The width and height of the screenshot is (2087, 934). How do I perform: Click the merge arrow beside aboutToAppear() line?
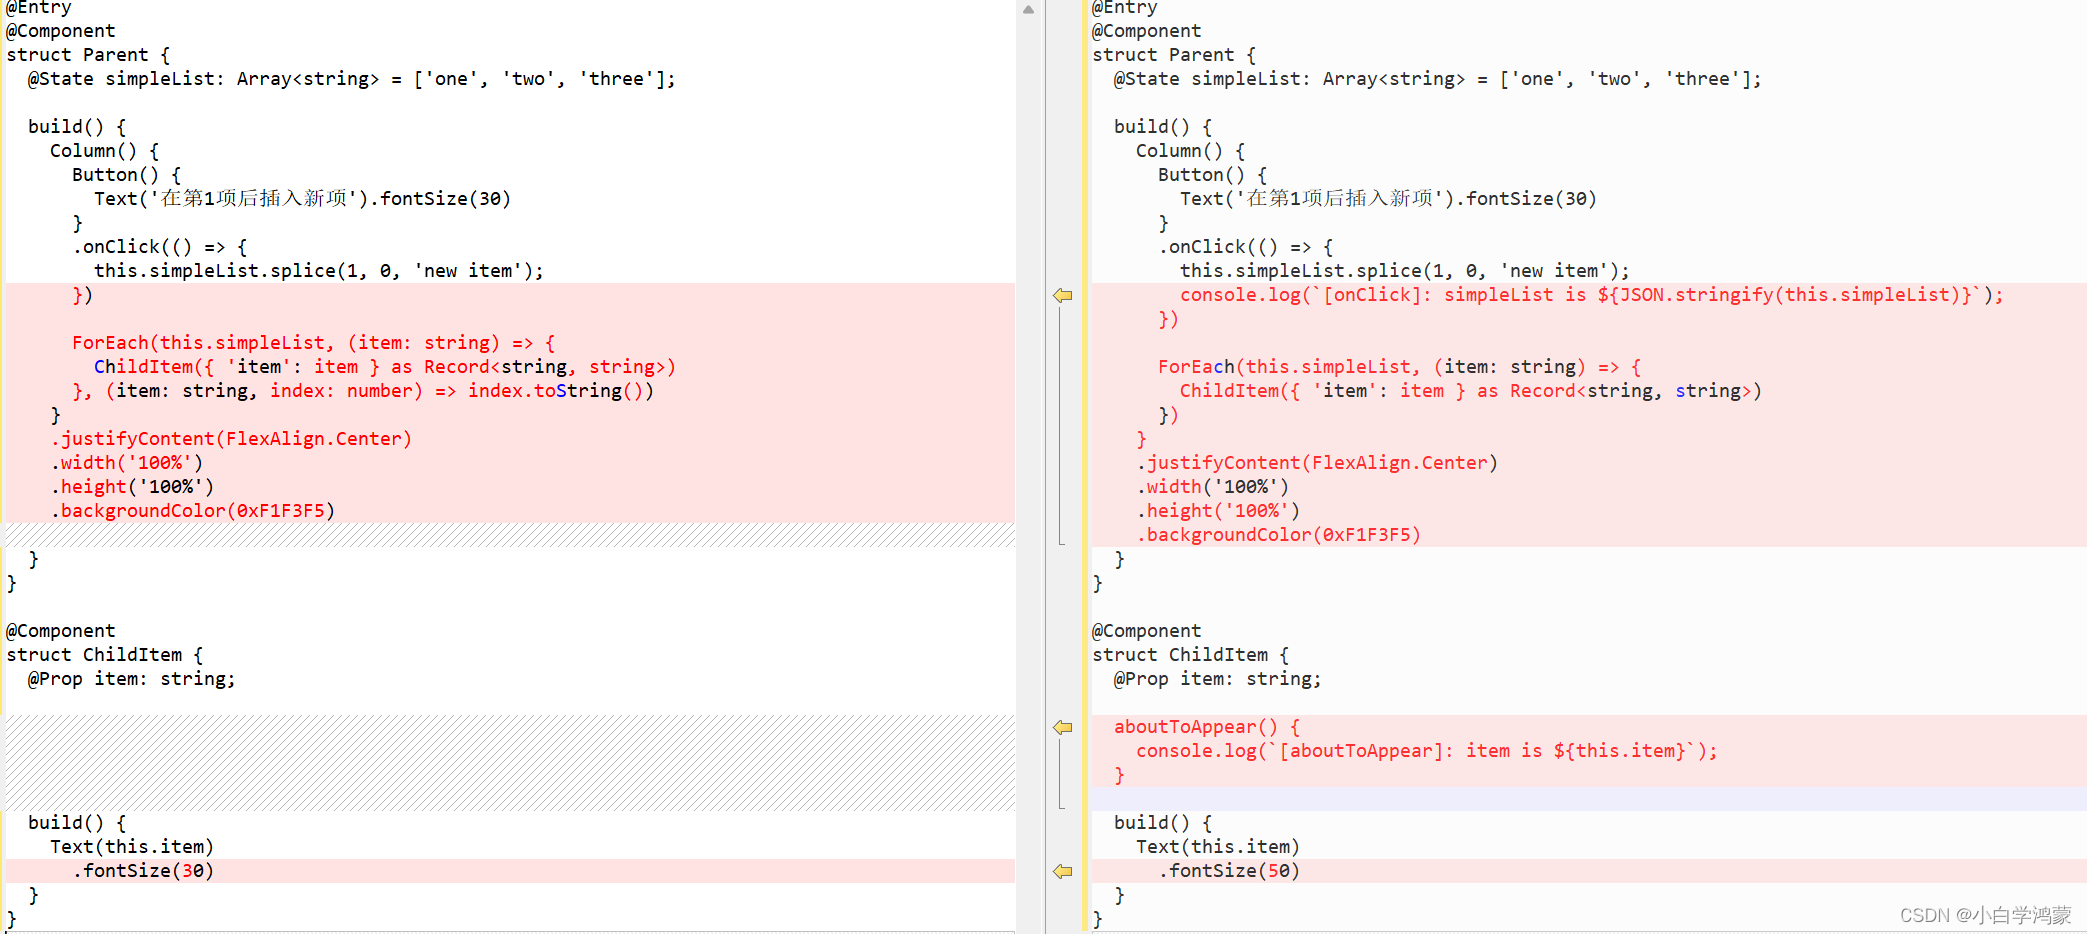coord(1063,727)
